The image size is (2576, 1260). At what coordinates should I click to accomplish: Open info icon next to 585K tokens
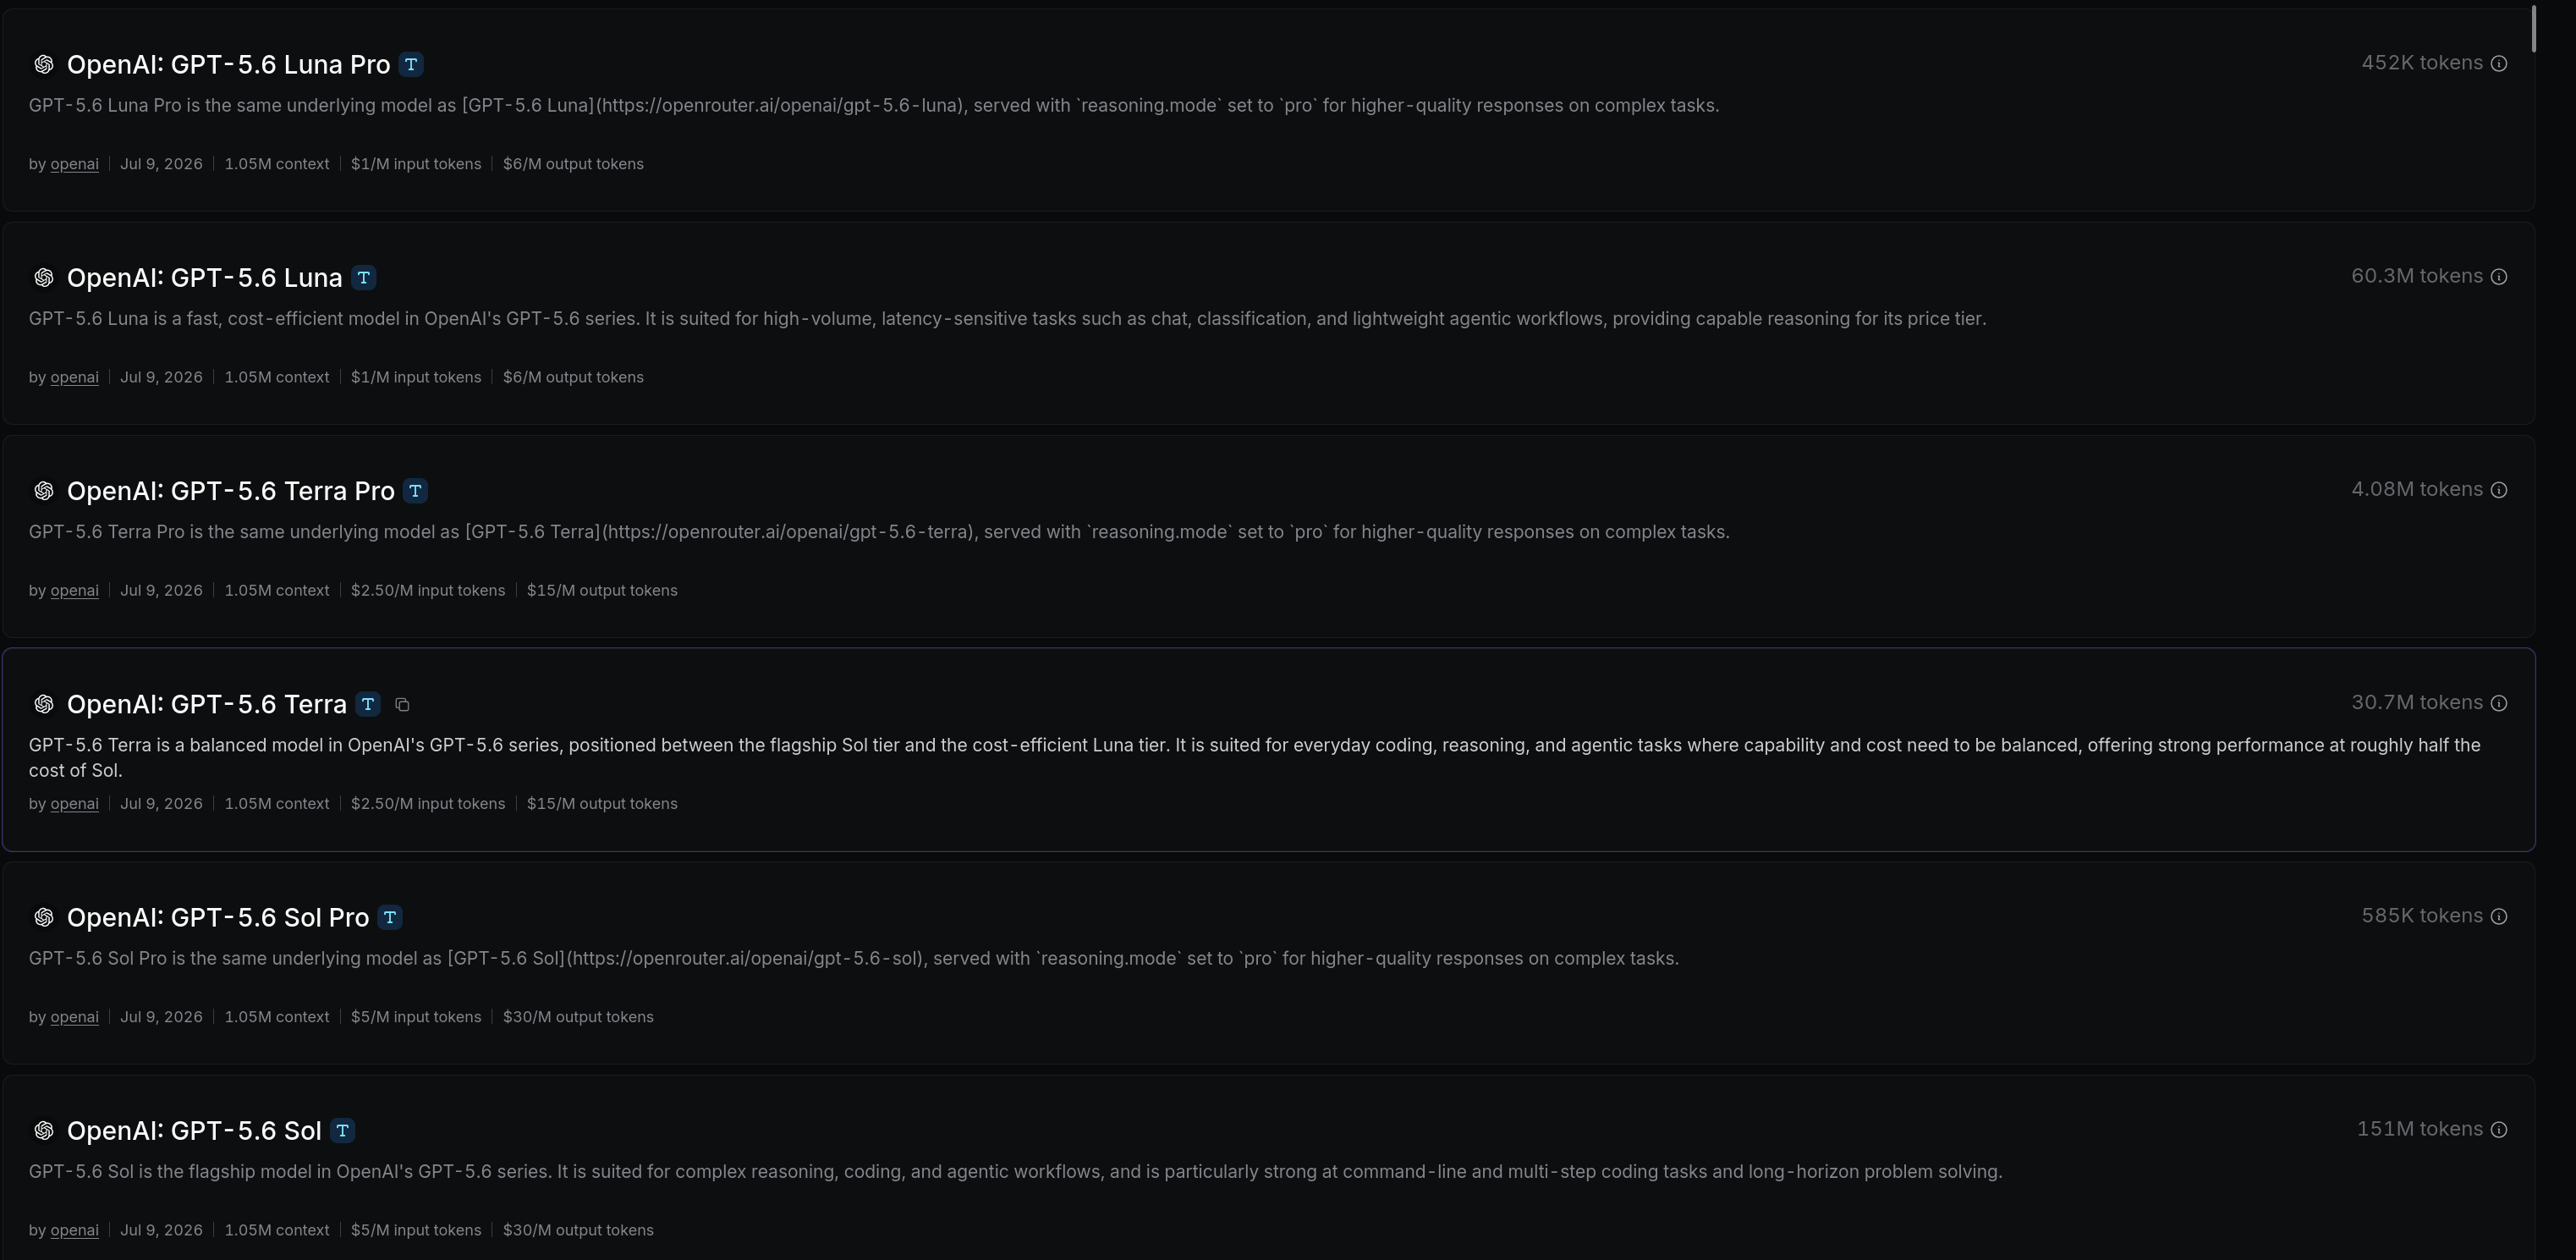[2498, 917]
